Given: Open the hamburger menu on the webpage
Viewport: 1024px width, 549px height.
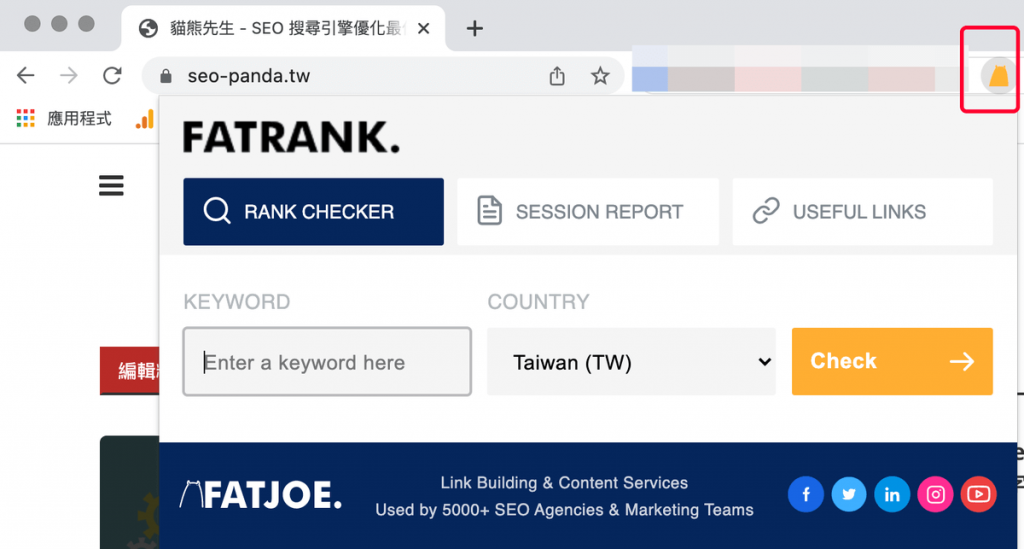Looking at the screenshot, I should pos(111,185).
